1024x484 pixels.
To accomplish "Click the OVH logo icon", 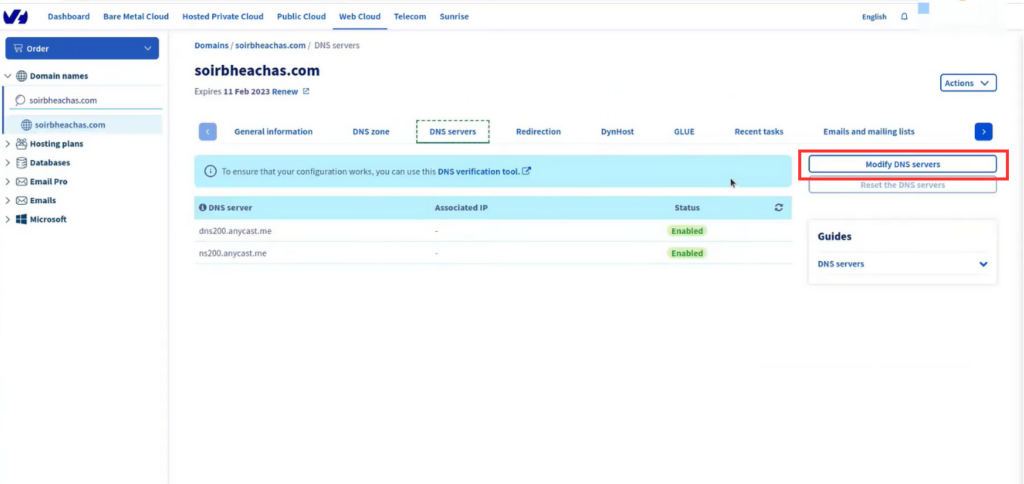I will pos(15,16).
